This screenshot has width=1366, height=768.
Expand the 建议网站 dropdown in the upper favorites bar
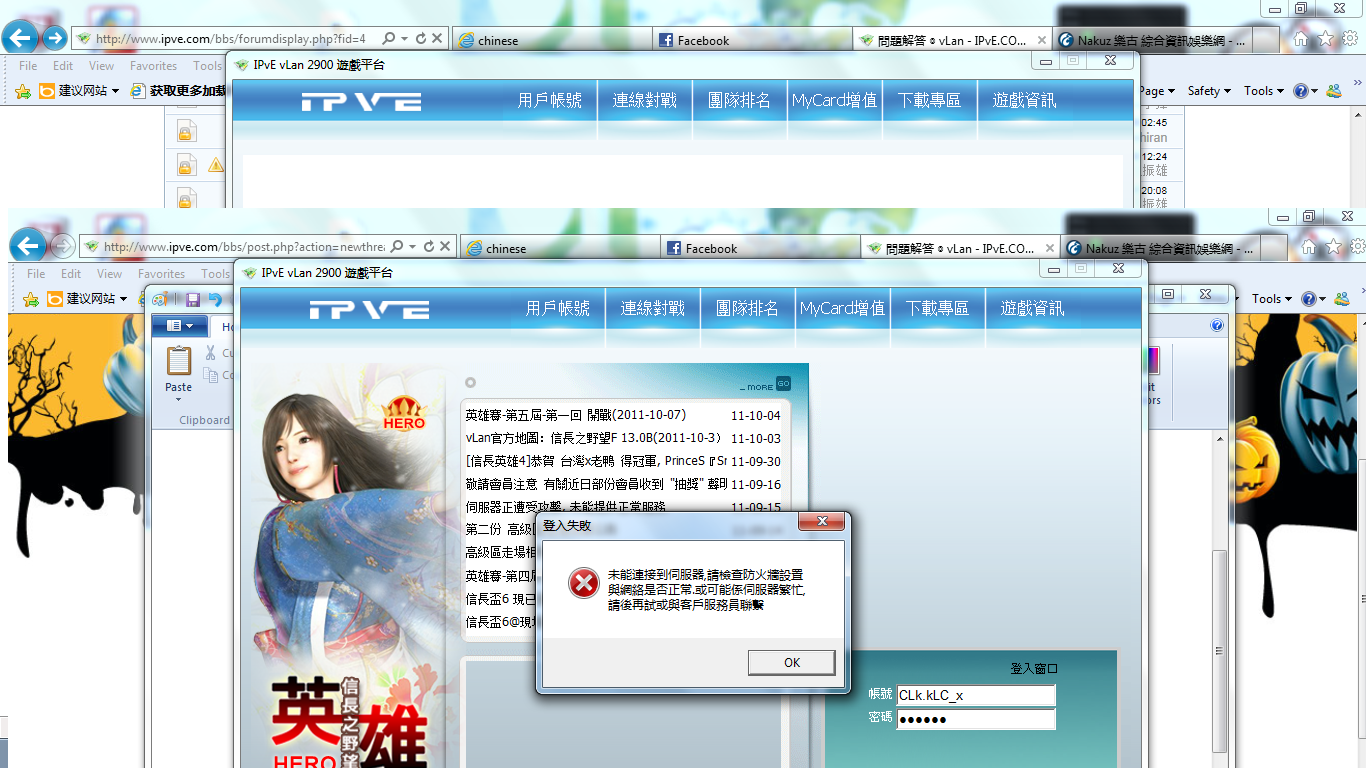[x=115, y=91]
